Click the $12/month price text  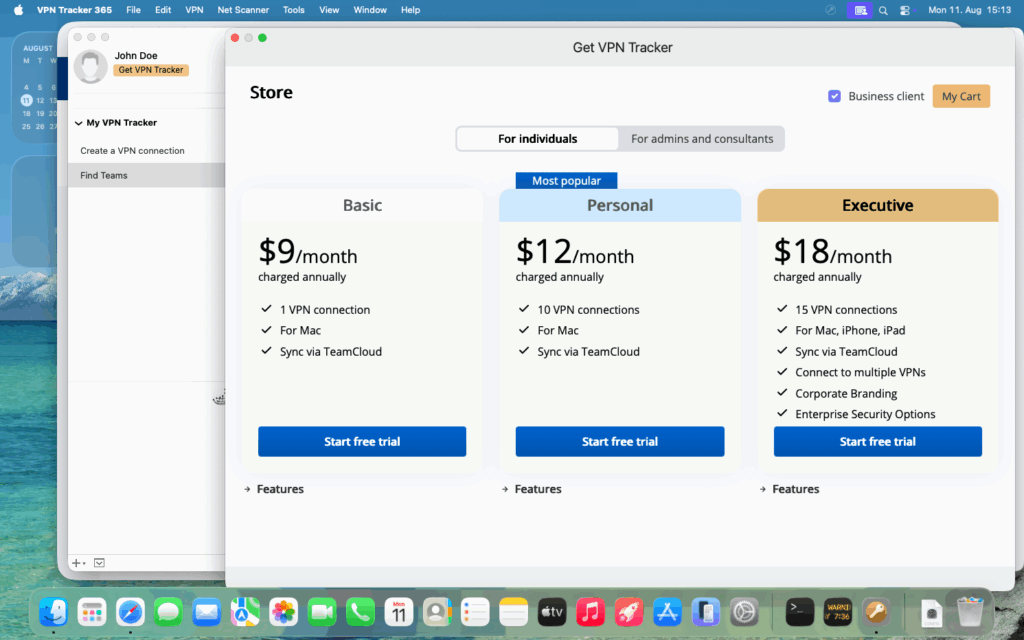point(575,251)
